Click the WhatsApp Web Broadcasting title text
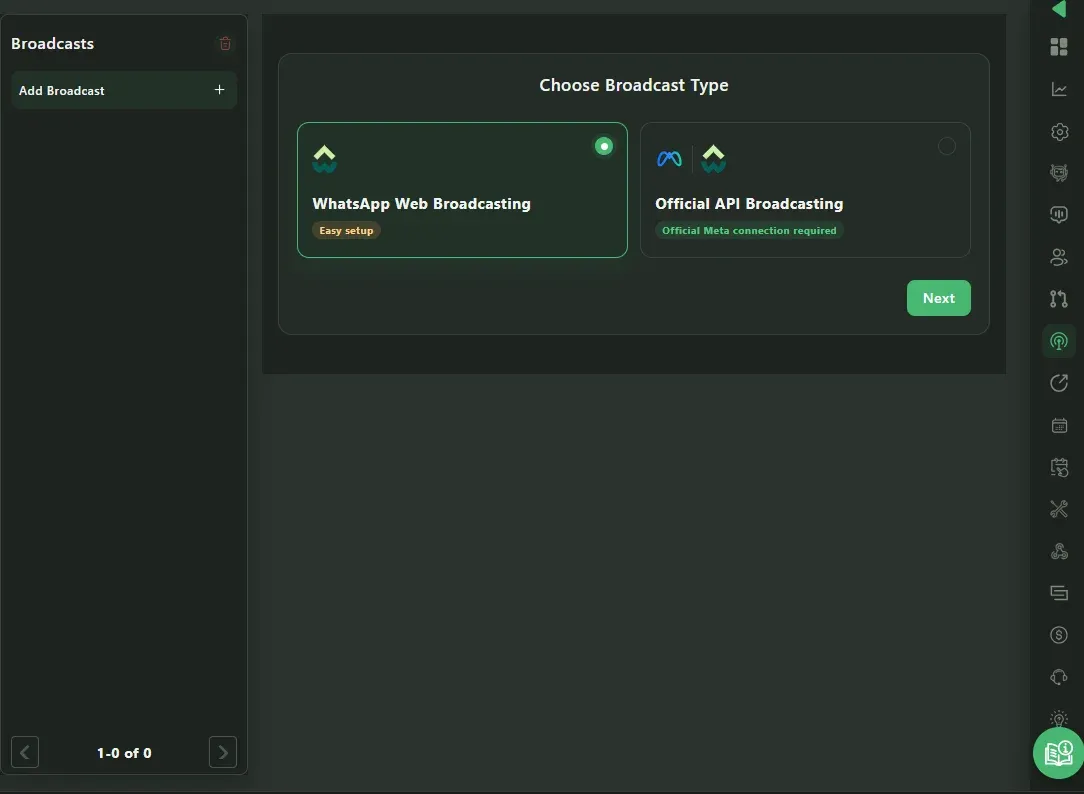This screenshot has width=1084, height=794. [x=421, y=204]
